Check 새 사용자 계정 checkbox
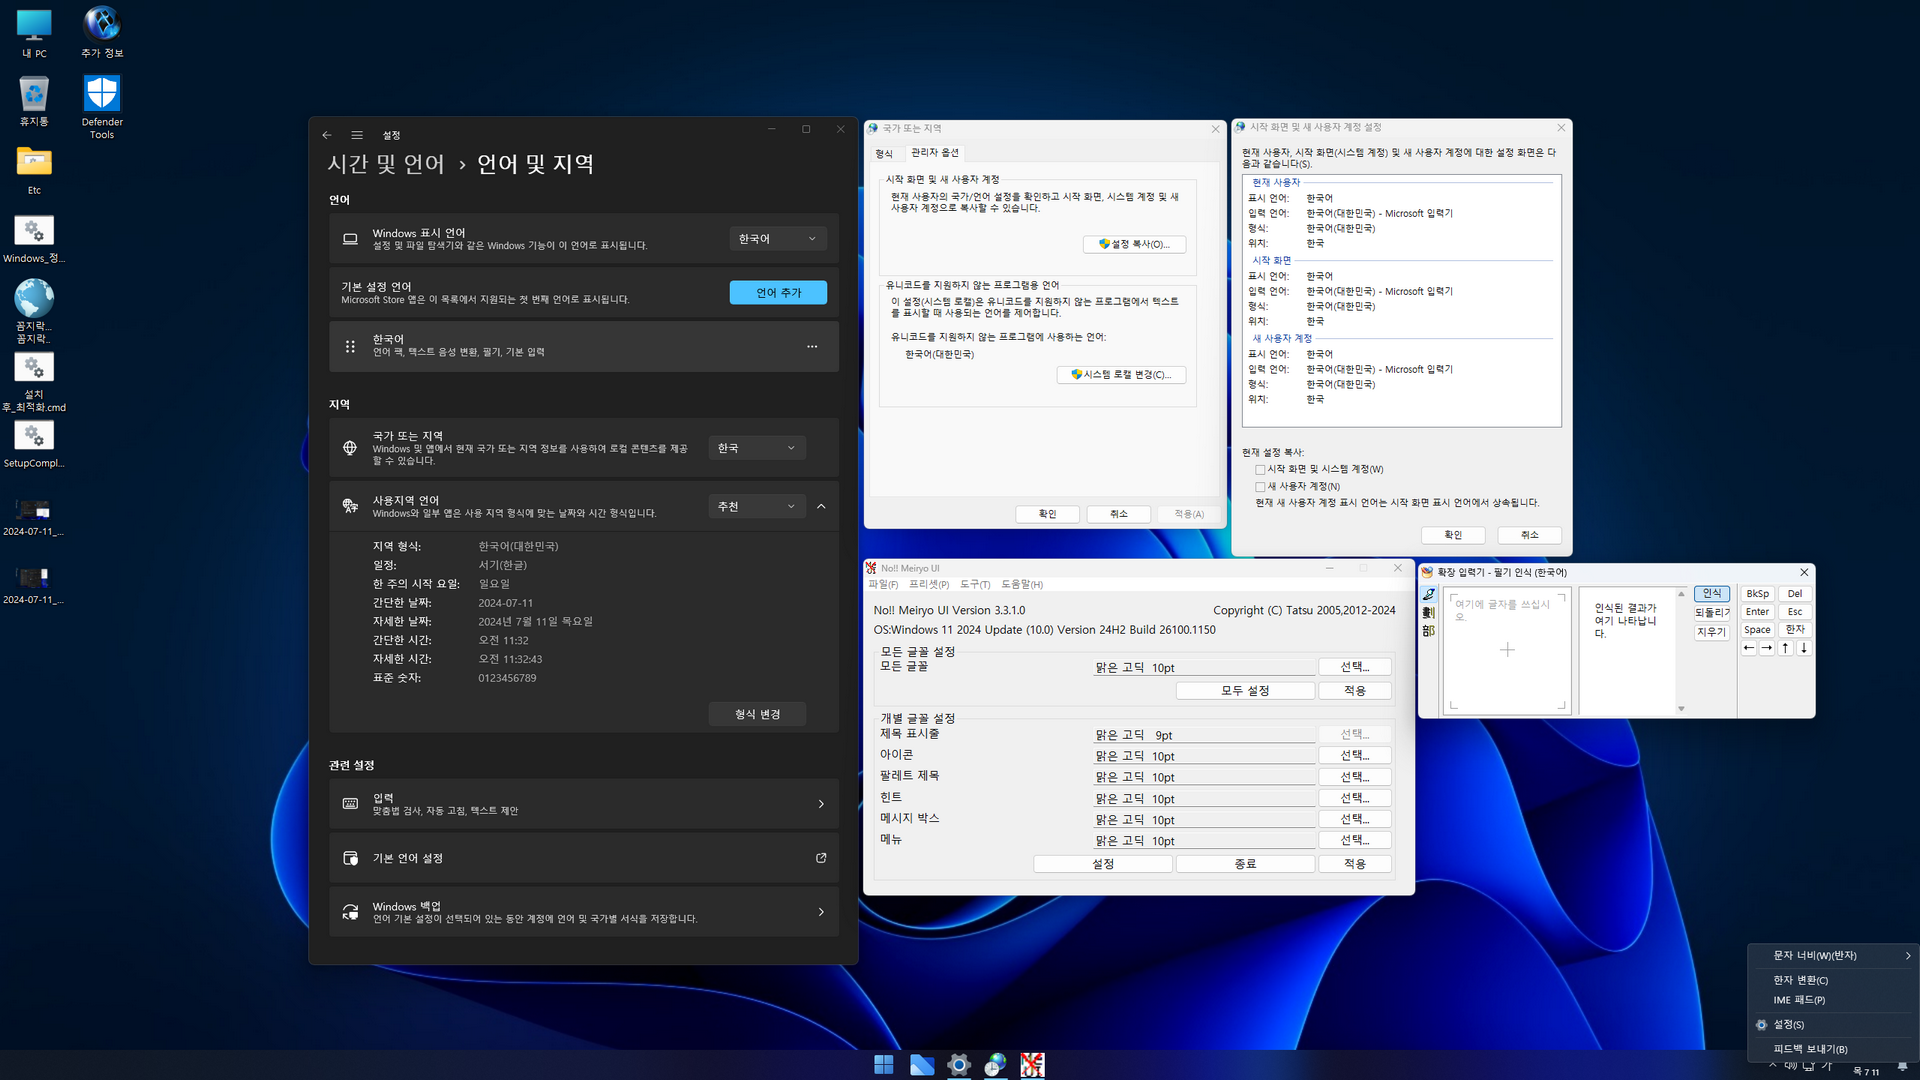Viewport: 1920px width, 1080px height. pos(1260,487)
